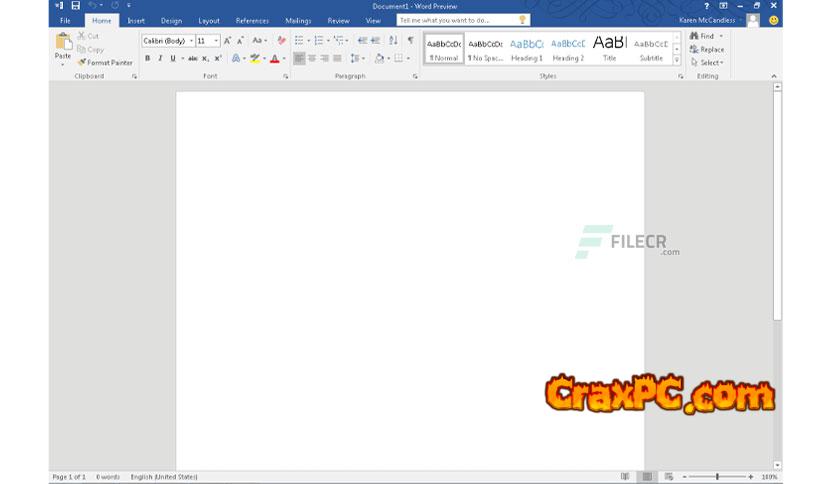The image size is (836, 484).
Task: Toggle Italic formatting
Action: (160, 58)
